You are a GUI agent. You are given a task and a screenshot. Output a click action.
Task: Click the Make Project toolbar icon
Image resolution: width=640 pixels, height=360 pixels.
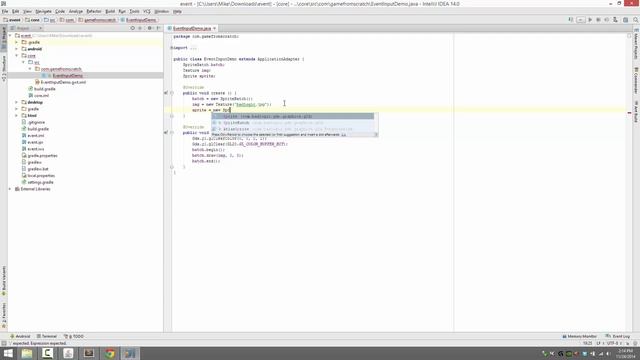tap(571, 20)
